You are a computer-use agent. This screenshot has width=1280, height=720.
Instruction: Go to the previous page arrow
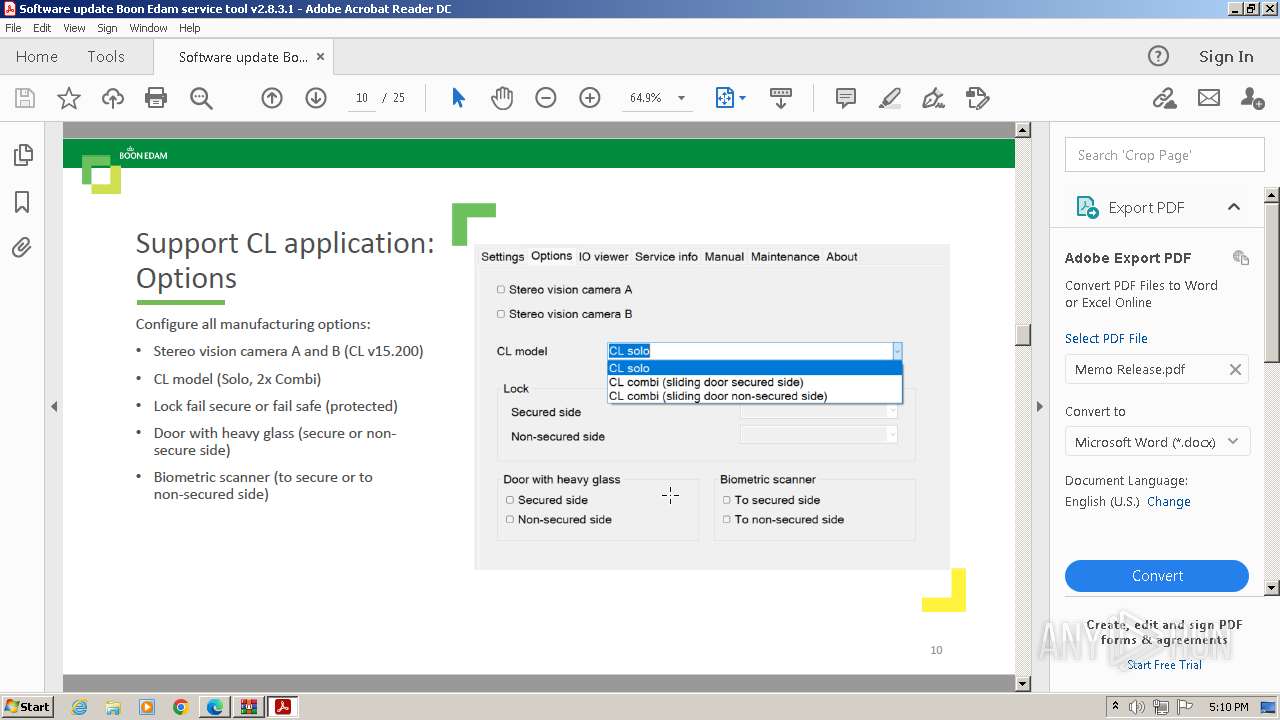coord(272,98)
